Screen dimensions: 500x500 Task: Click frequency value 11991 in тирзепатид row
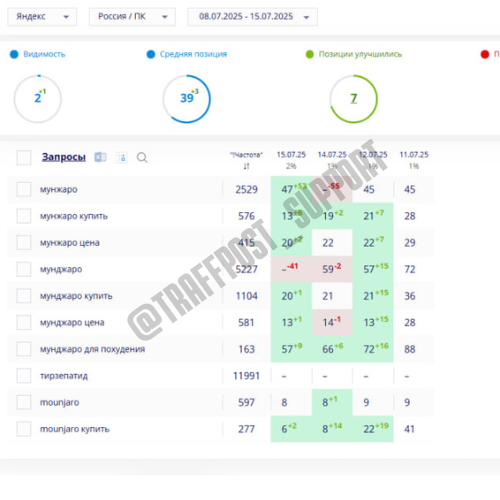tap(246, 376)
